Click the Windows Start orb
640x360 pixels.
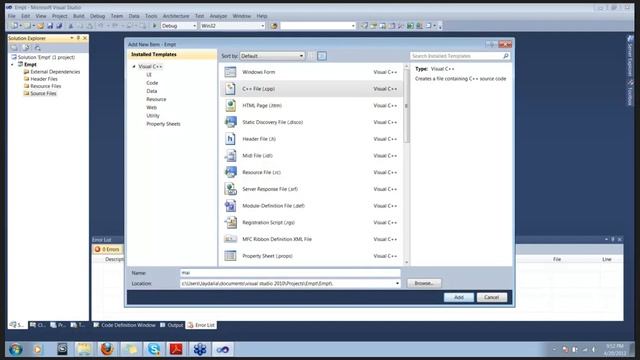(16, 349)
